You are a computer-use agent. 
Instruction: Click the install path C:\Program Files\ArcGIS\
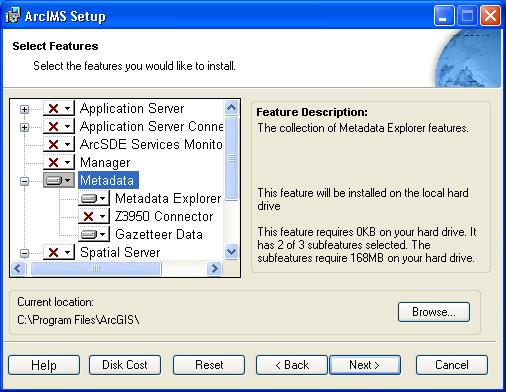tap(78, 320)
